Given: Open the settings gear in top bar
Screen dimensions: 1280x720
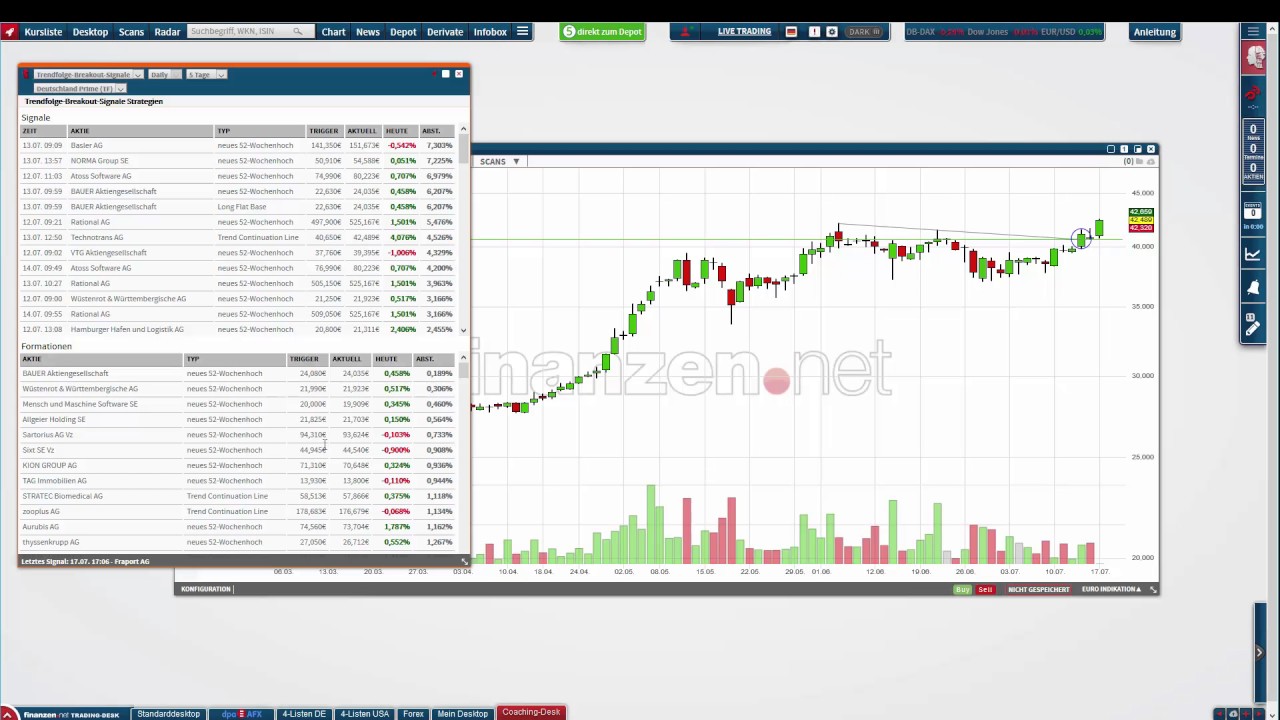Looking at the screenshot, I should pyautogui.click(x=832, y=32).
